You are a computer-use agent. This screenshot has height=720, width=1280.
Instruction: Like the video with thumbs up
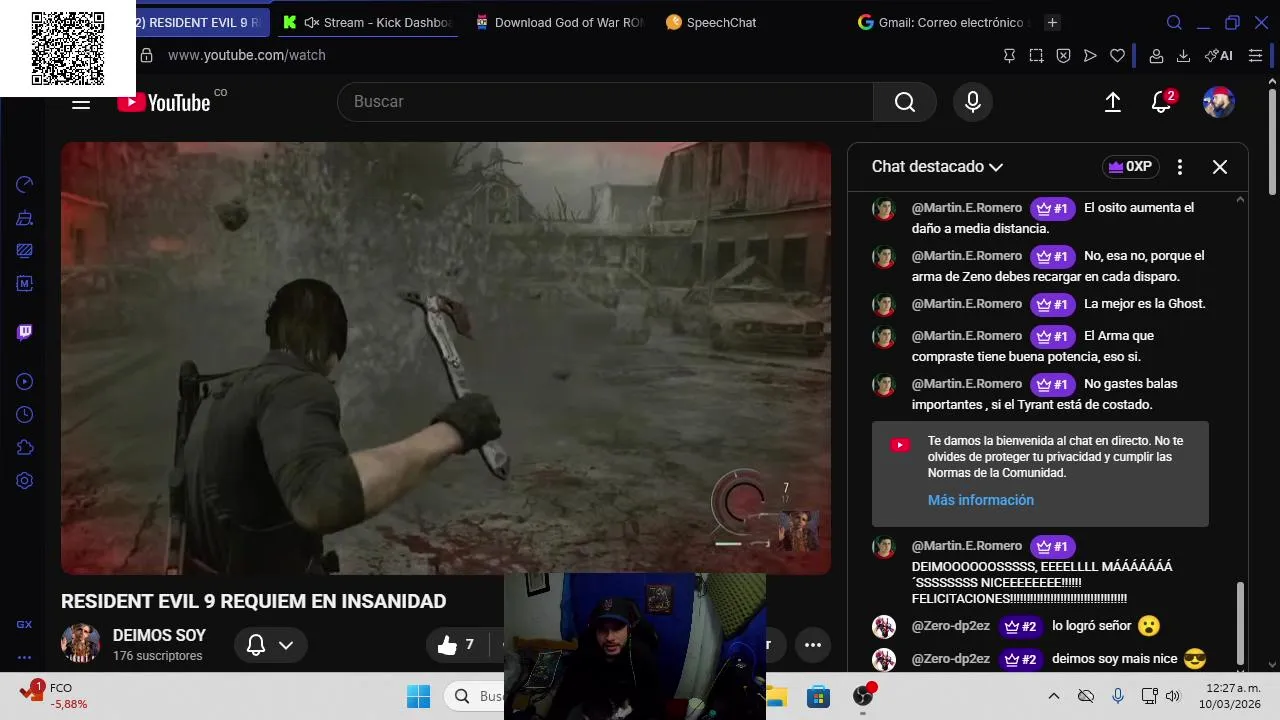(x=456, y=645)
